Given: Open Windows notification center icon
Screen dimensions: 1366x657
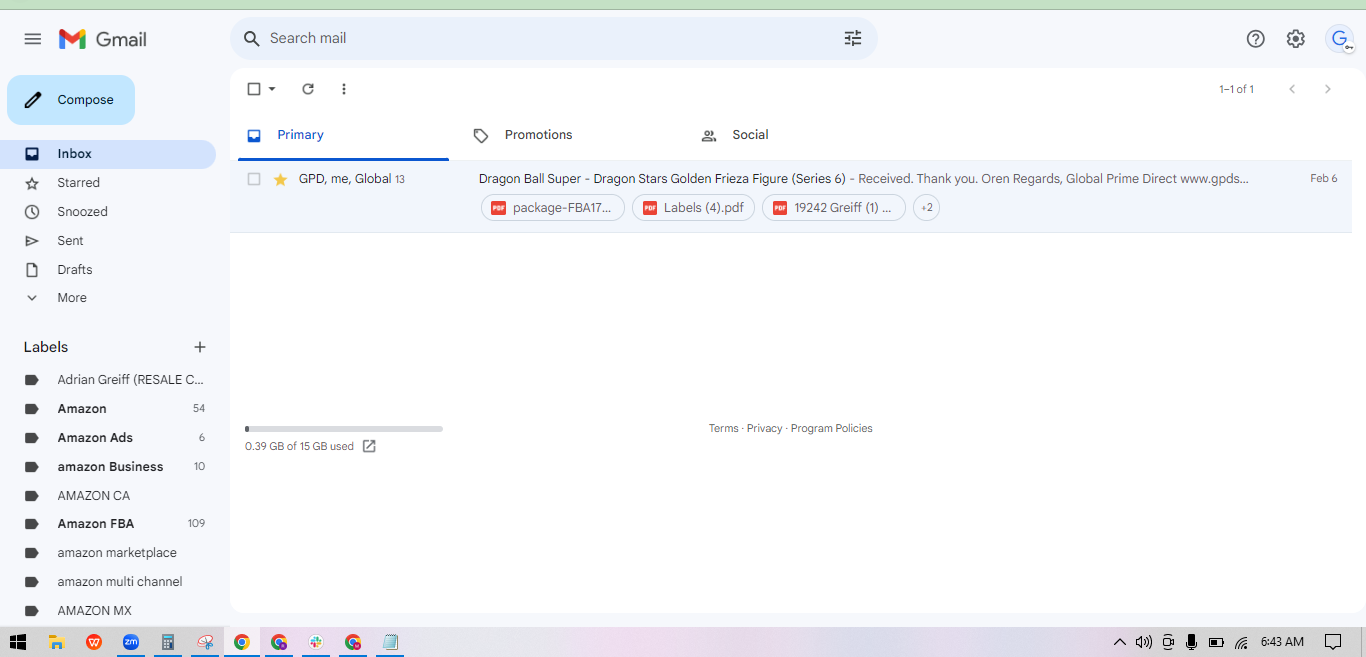Looking at the screenshot, I should click(1333, 642).
